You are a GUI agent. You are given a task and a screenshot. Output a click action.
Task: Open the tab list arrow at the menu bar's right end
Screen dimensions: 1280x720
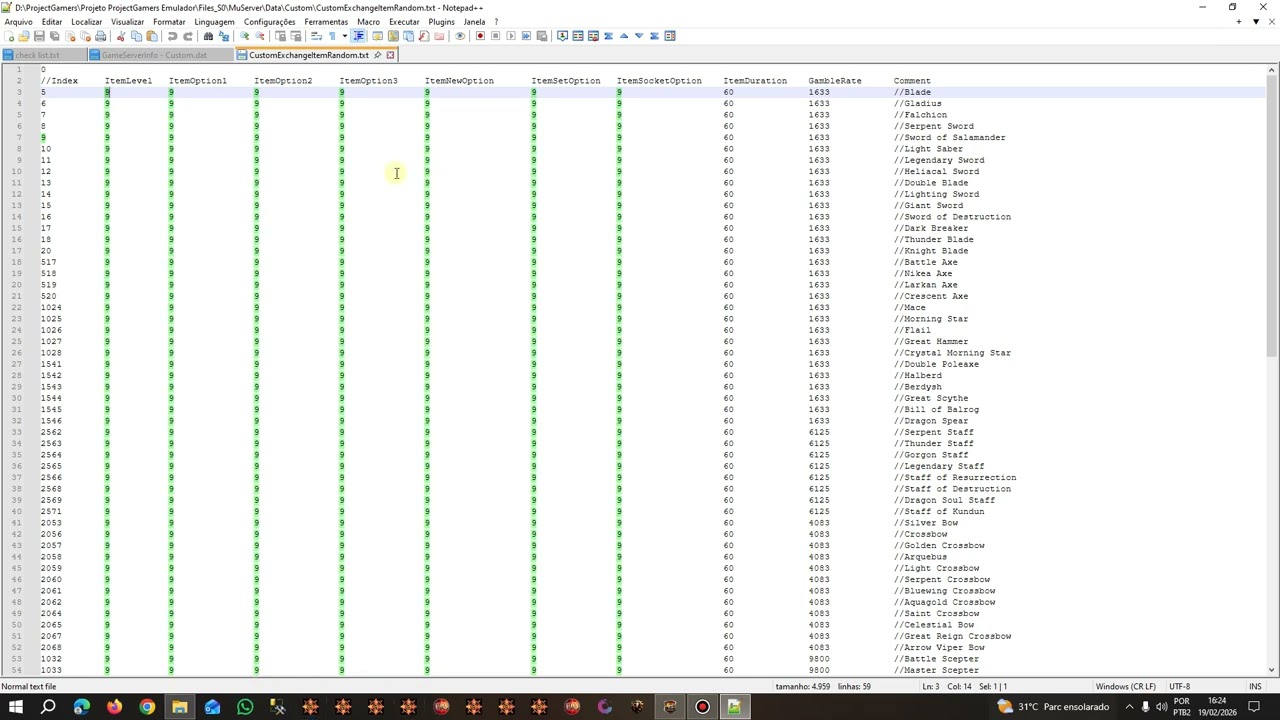[1255, 21]
